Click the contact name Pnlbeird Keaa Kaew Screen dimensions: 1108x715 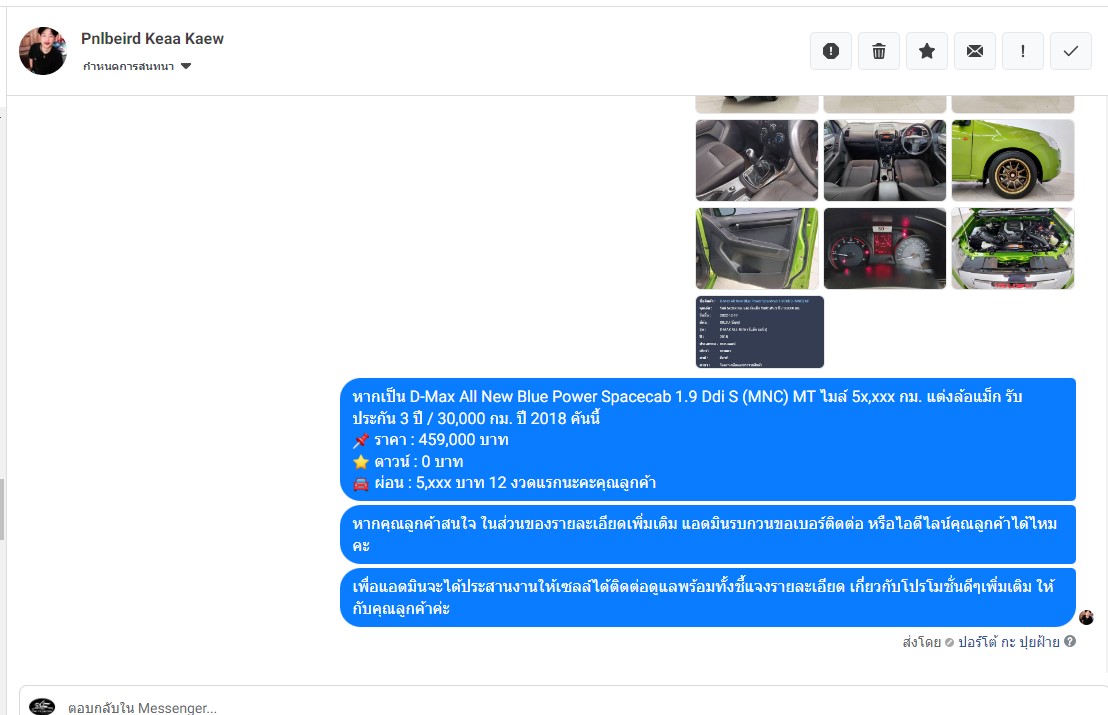point(153,39)
